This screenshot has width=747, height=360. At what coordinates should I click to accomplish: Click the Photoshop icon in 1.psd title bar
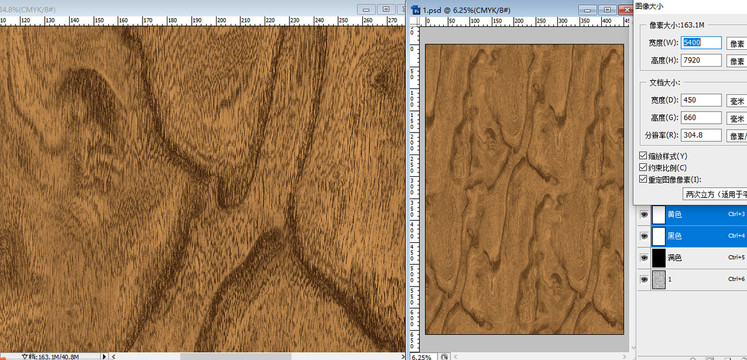(416, 10)
